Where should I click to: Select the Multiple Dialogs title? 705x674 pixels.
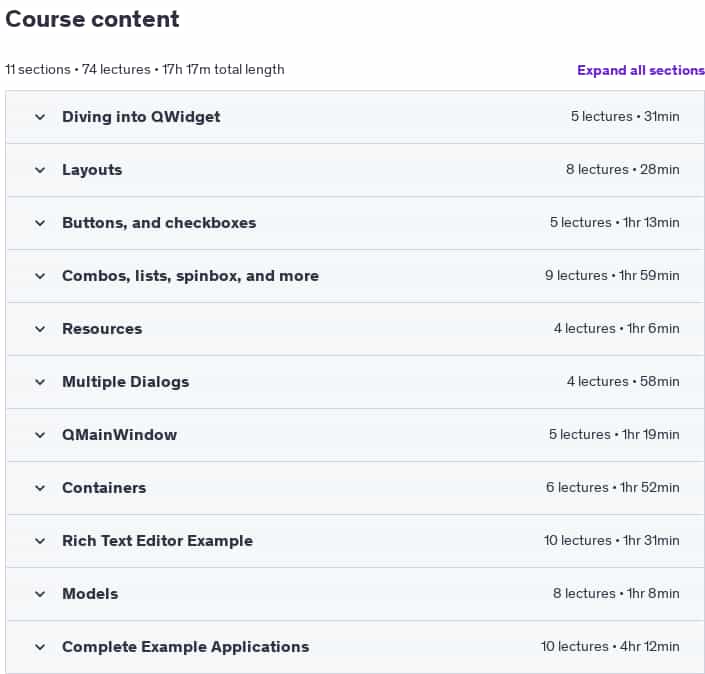(125, 382)
